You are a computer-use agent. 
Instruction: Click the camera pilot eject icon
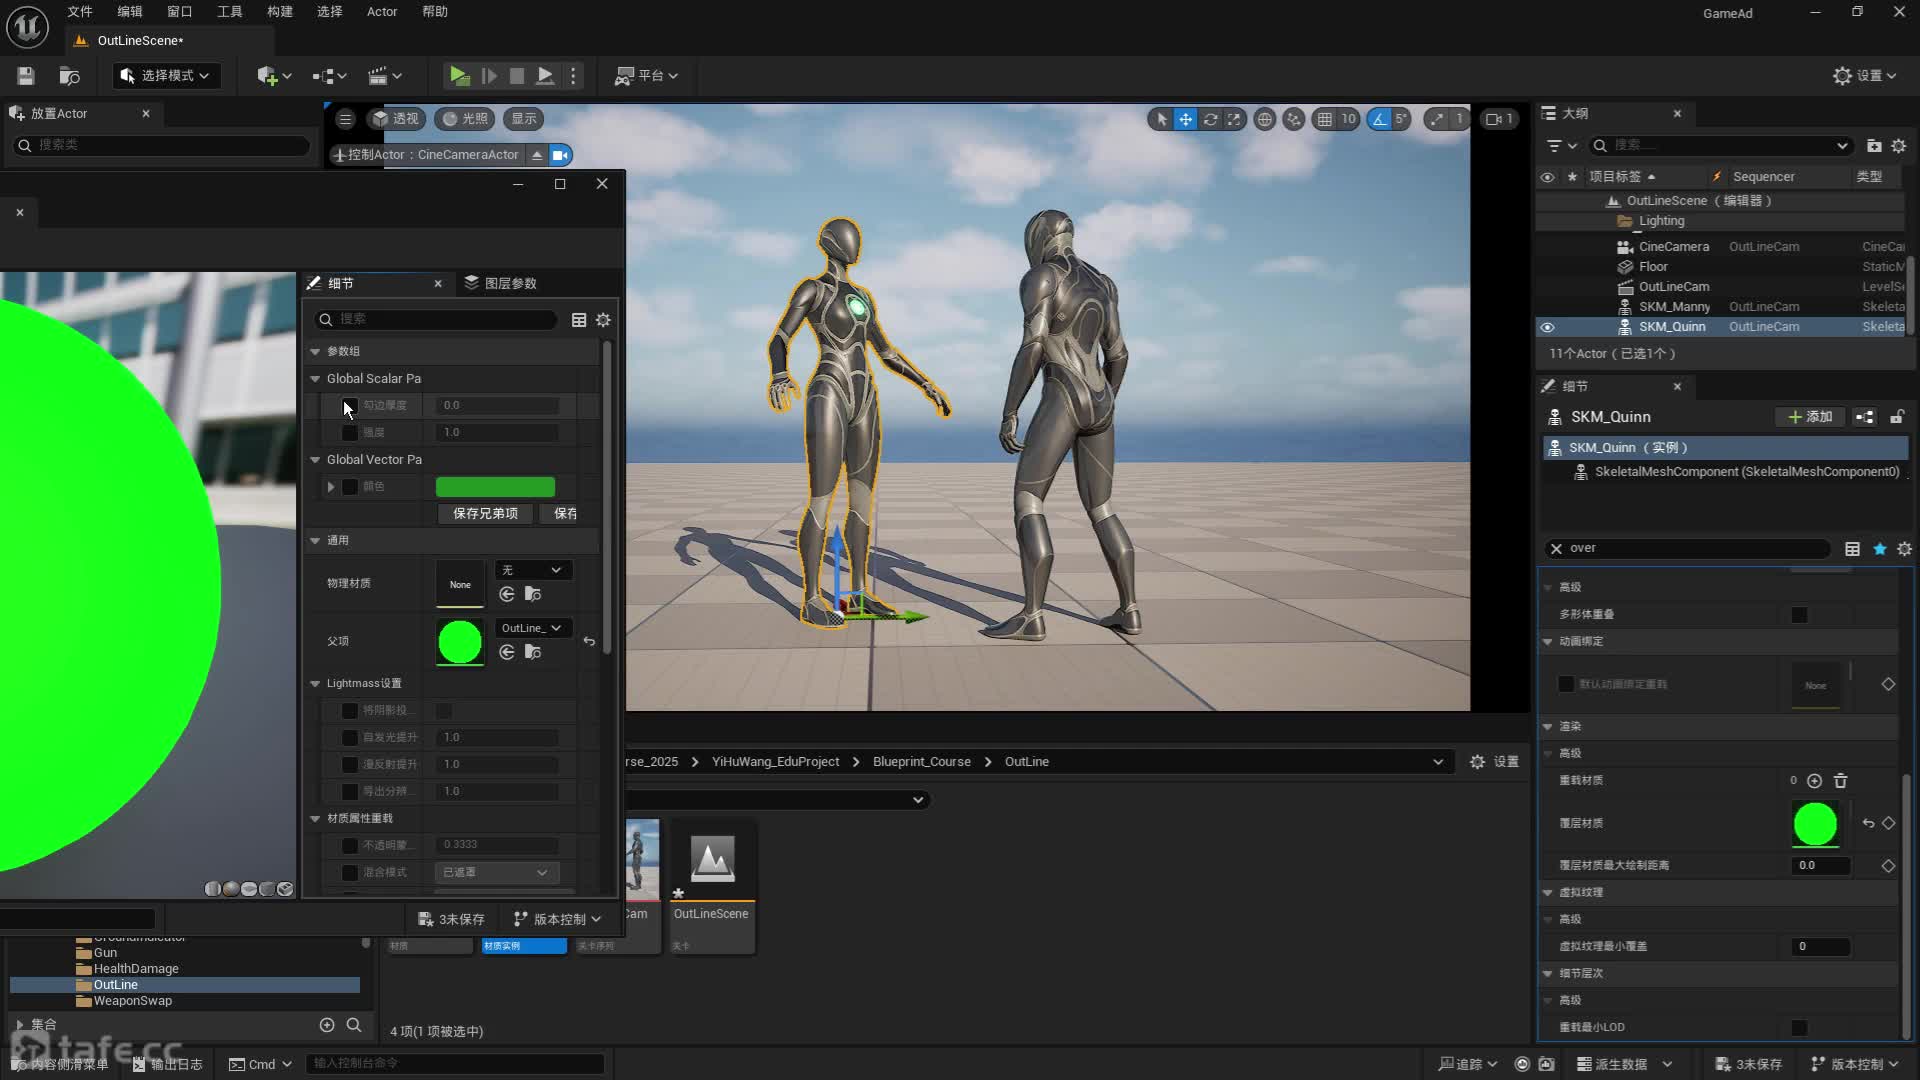point(537,155)
